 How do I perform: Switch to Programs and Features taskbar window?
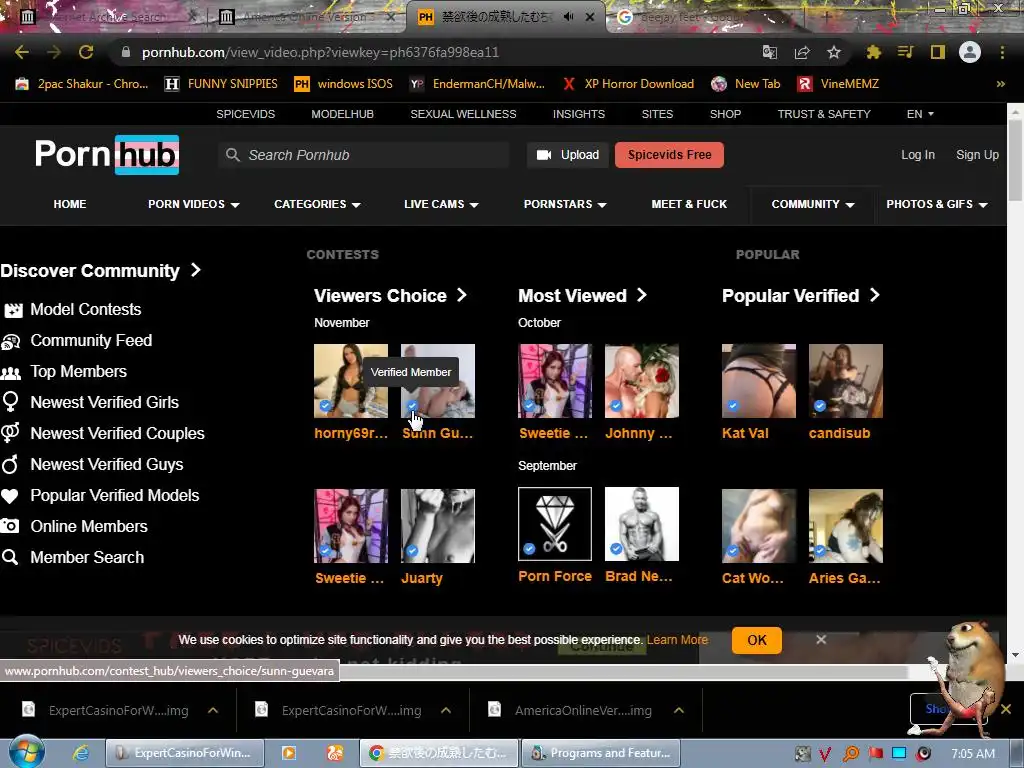[601, 753]
